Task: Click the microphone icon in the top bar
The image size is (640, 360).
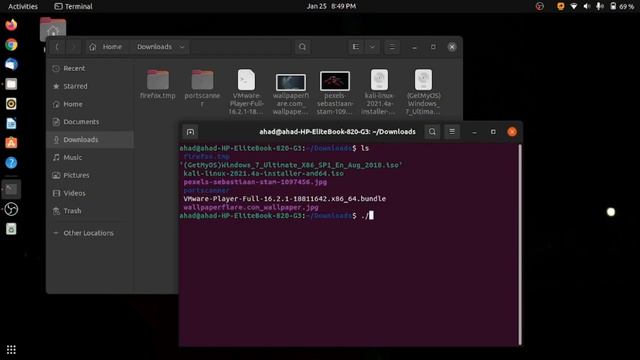Action: point(600,6)
